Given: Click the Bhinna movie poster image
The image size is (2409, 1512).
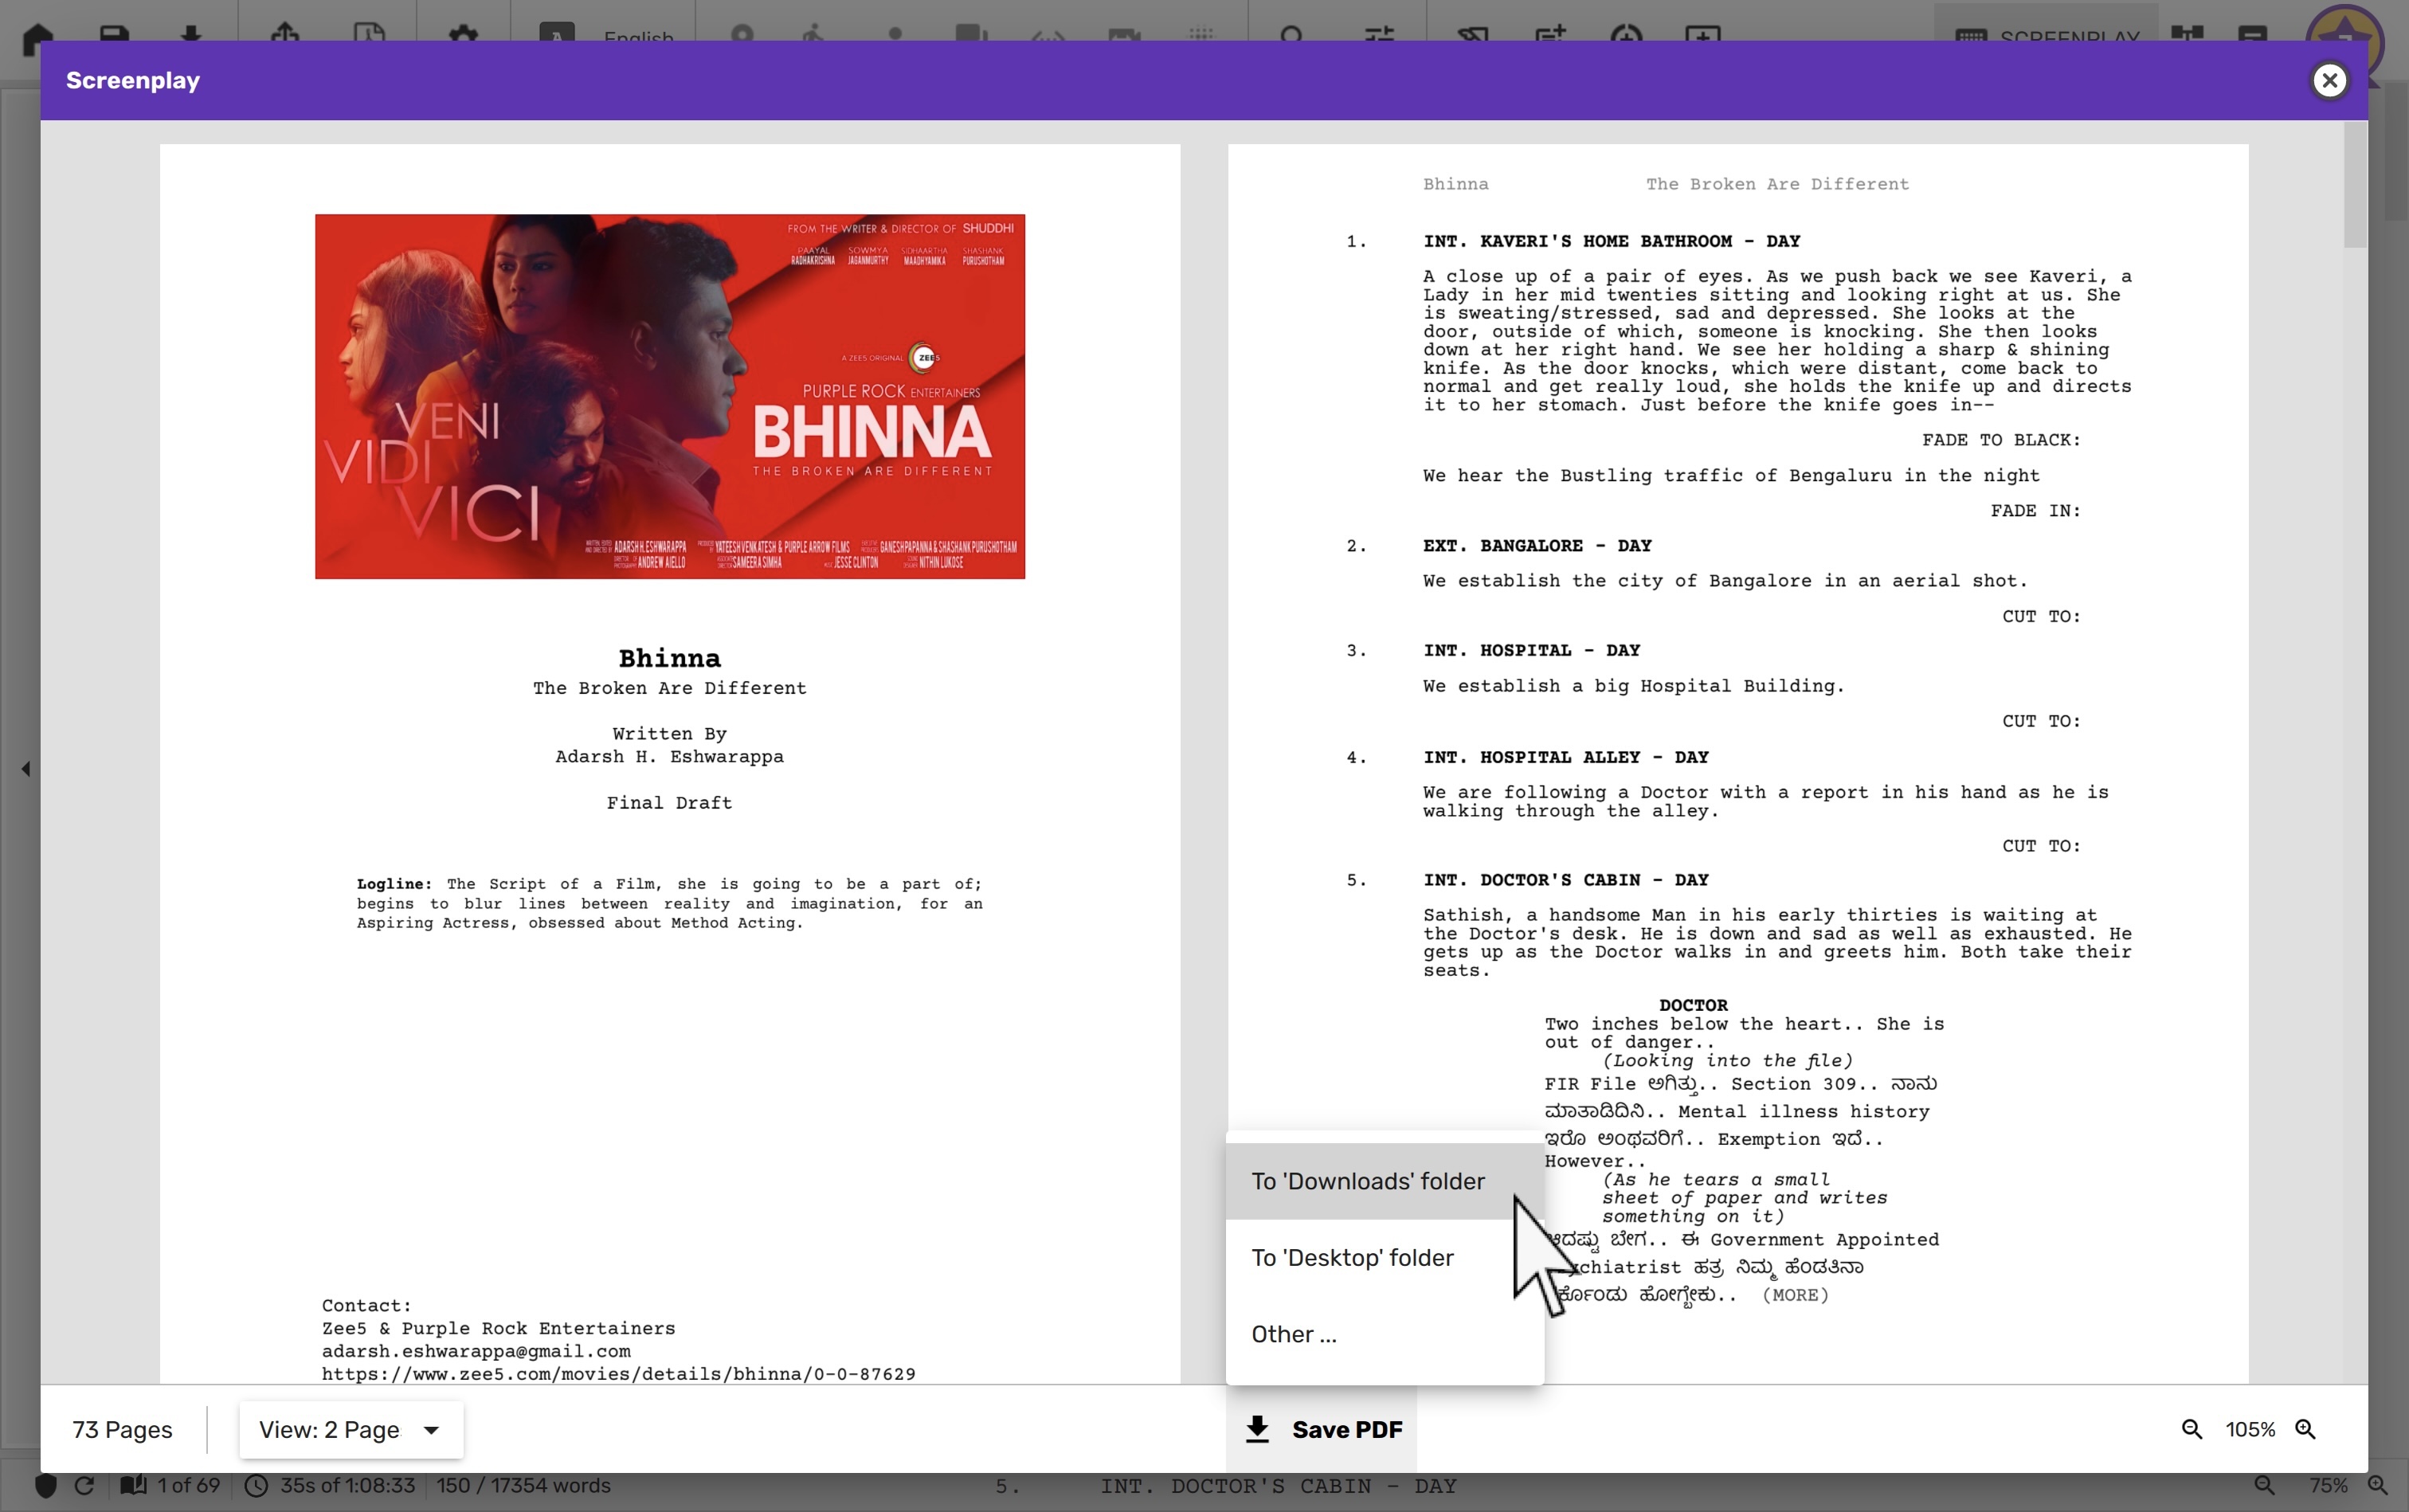Looking at the screenshot, I should pos(669,396).
